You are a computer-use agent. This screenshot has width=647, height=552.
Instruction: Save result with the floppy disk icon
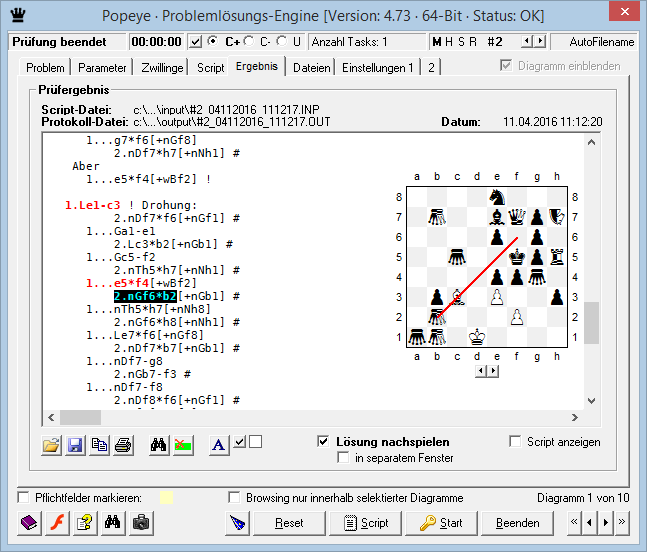[x=75, y=445]
